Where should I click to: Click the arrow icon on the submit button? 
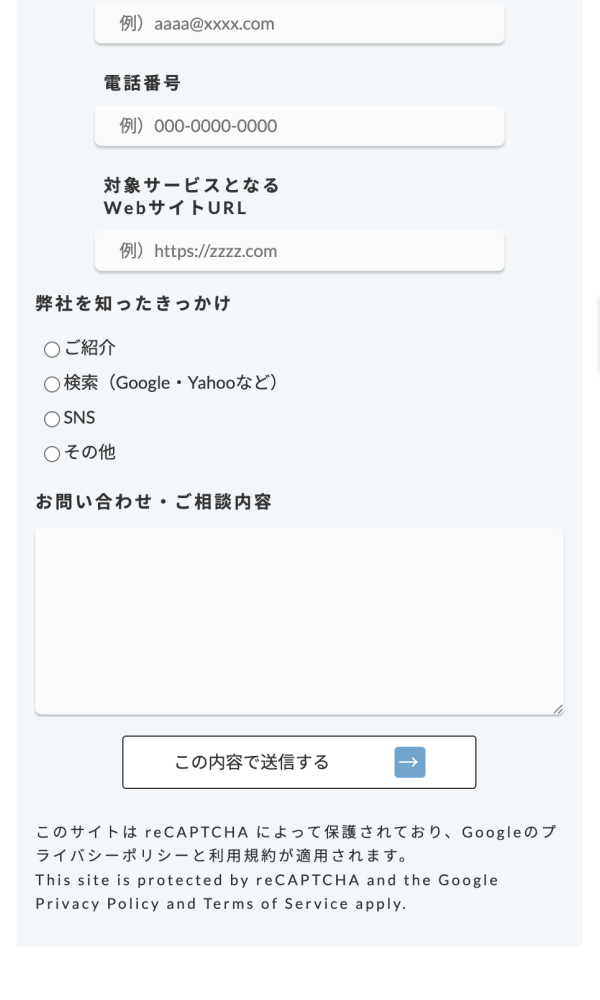coord(410,762)
